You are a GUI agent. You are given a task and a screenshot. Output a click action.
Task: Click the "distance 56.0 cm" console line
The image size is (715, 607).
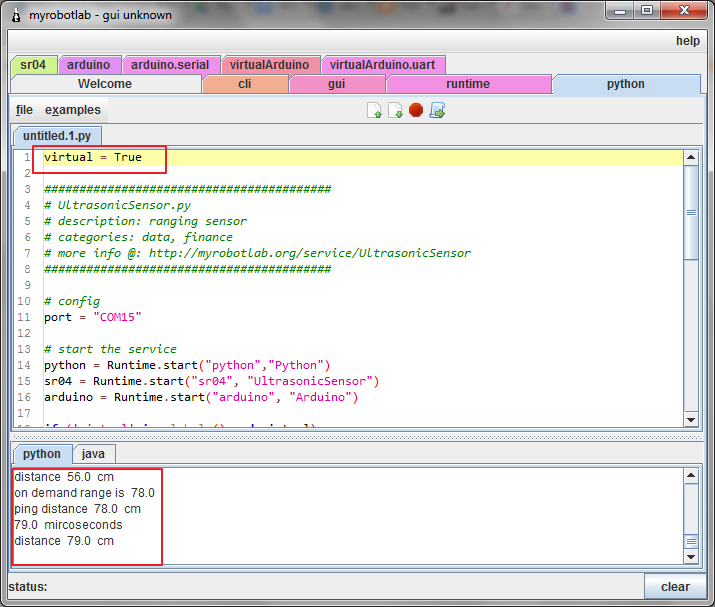coord(64,477)
